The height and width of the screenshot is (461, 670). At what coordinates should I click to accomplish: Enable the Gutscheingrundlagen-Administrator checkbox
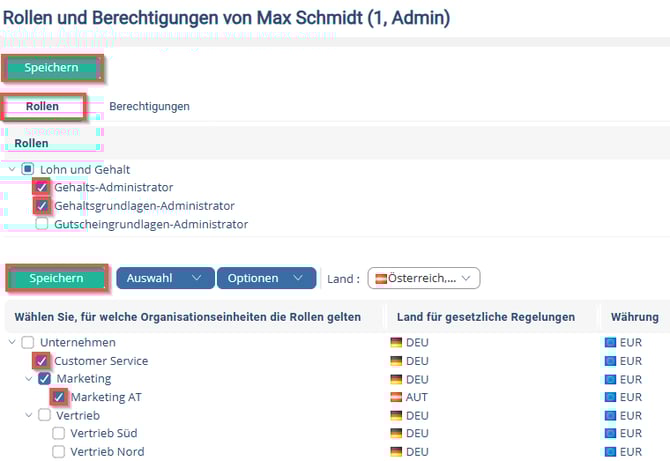(x=42, y=224)
